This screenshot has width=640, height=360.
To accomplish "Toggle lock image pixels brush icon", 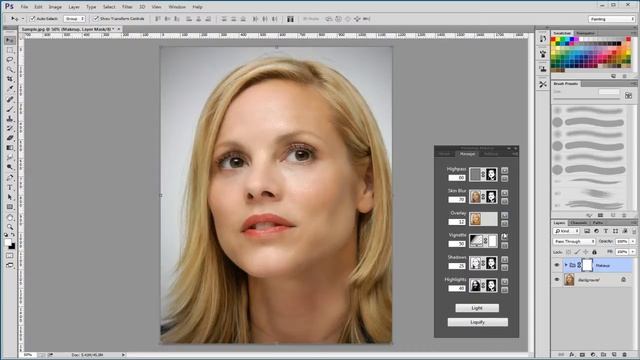I will tap(577, 252).
